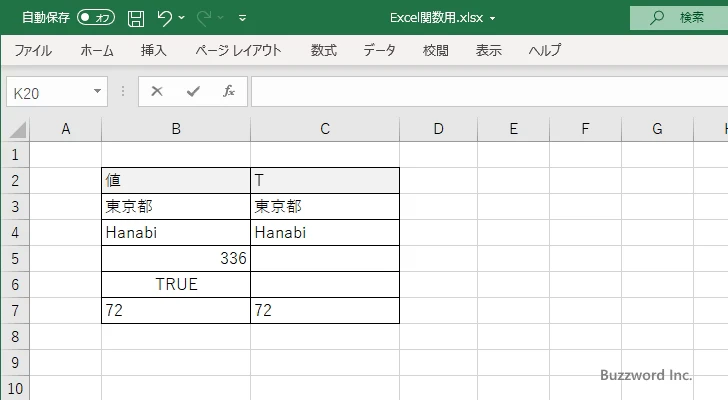Screen dimensions: 728x400
Task: Click the Cancel X formula icon
Action: (x=157, y=91)
